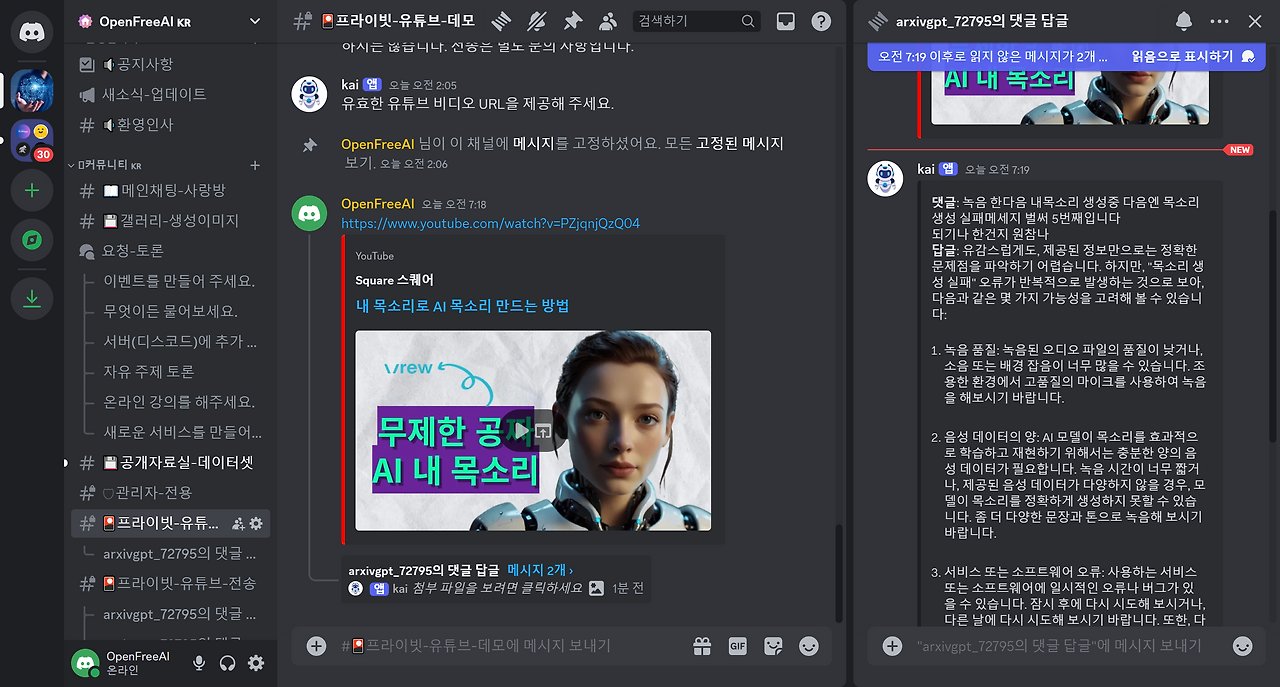Open the help question-mark icon

pos(821,20)
